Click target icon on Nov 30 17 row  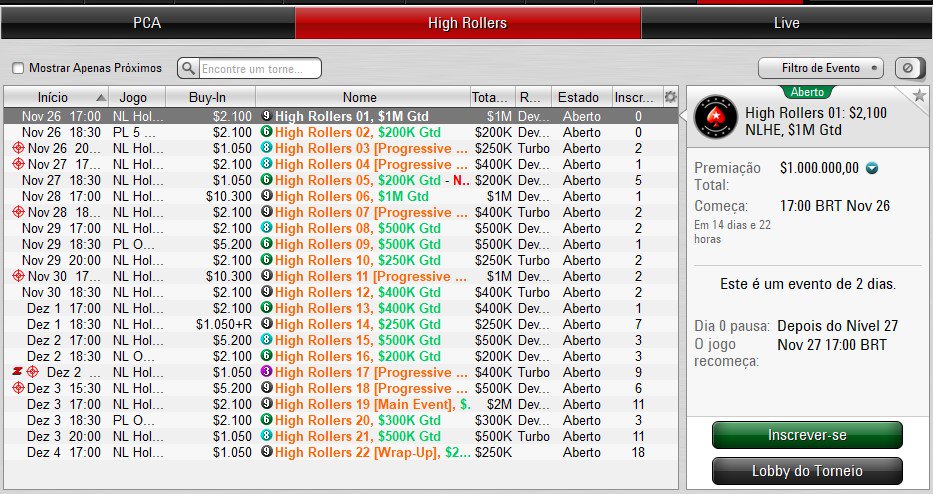click(x=18, y=276)
